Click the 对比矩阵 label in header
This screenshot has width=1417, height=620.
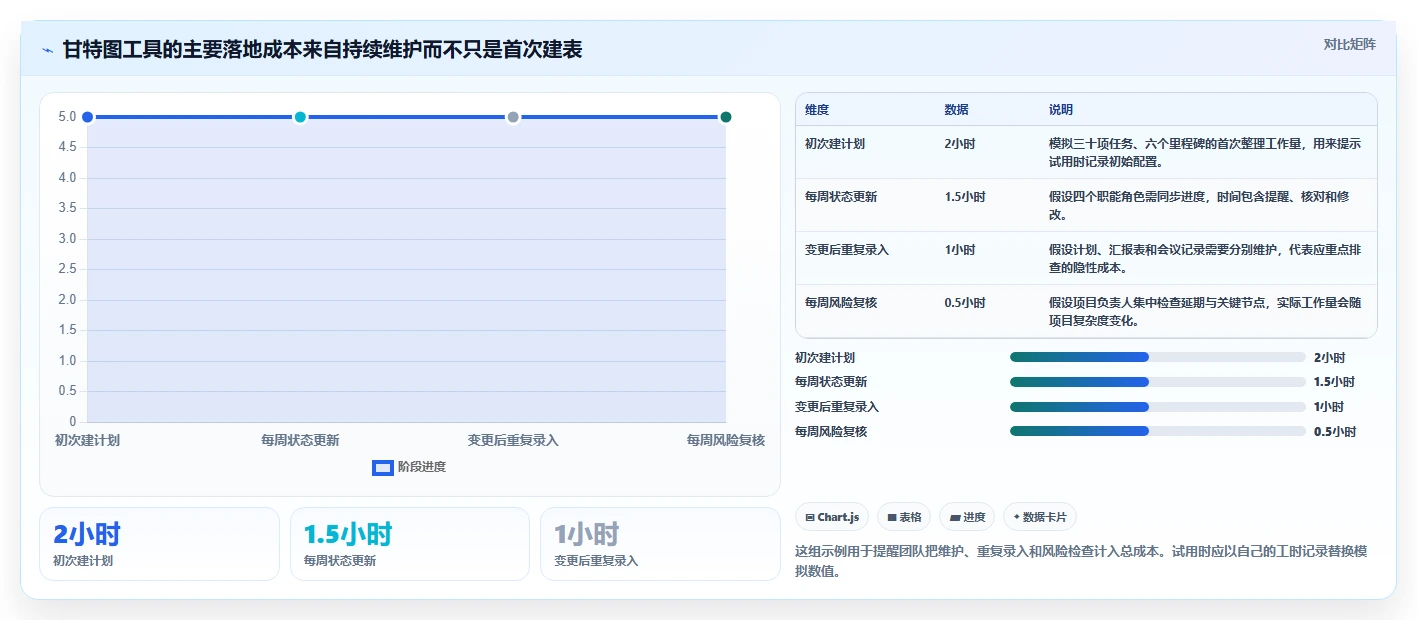[1349, 44]
